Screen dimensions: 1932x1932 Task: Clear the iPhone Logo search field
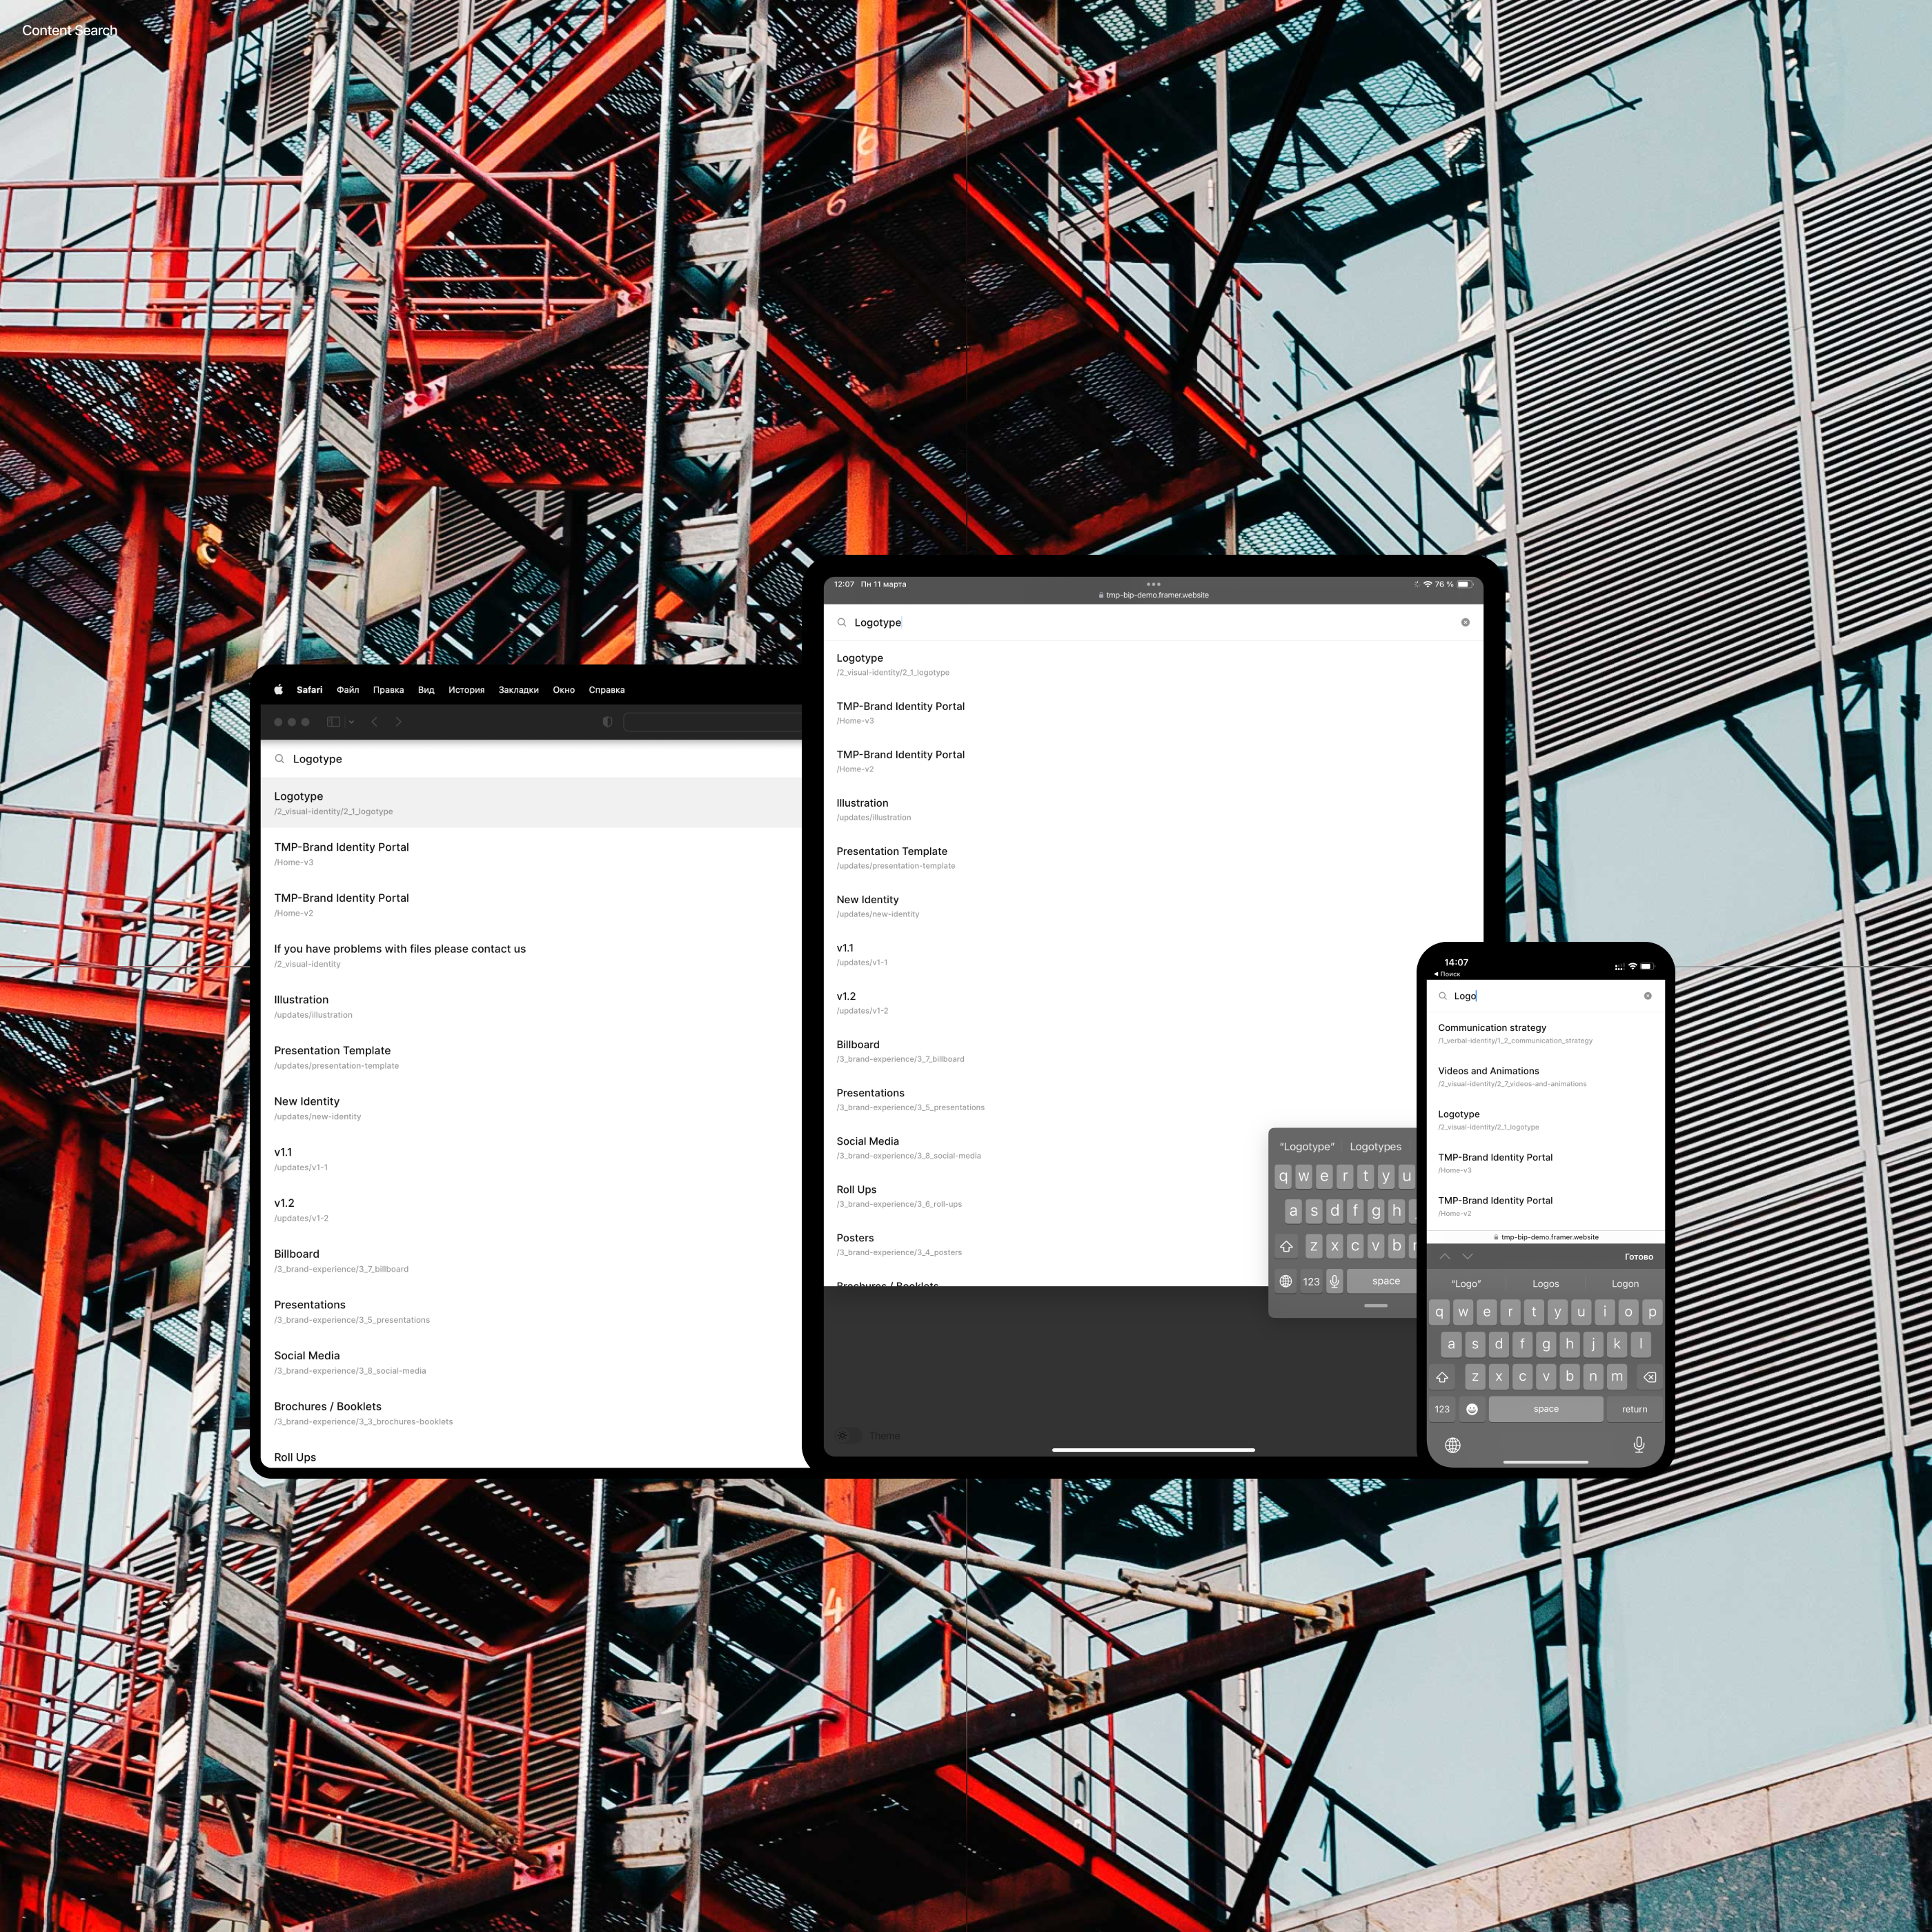1648,996
